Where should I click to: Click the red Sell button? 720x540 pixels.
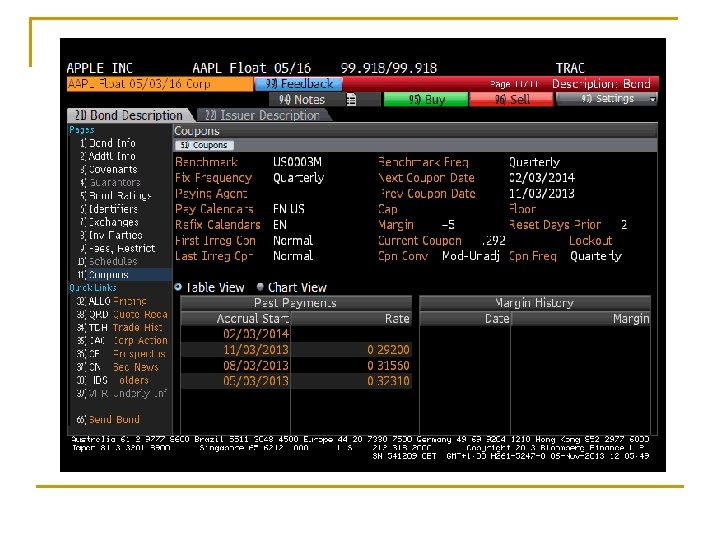coord(512,99)
